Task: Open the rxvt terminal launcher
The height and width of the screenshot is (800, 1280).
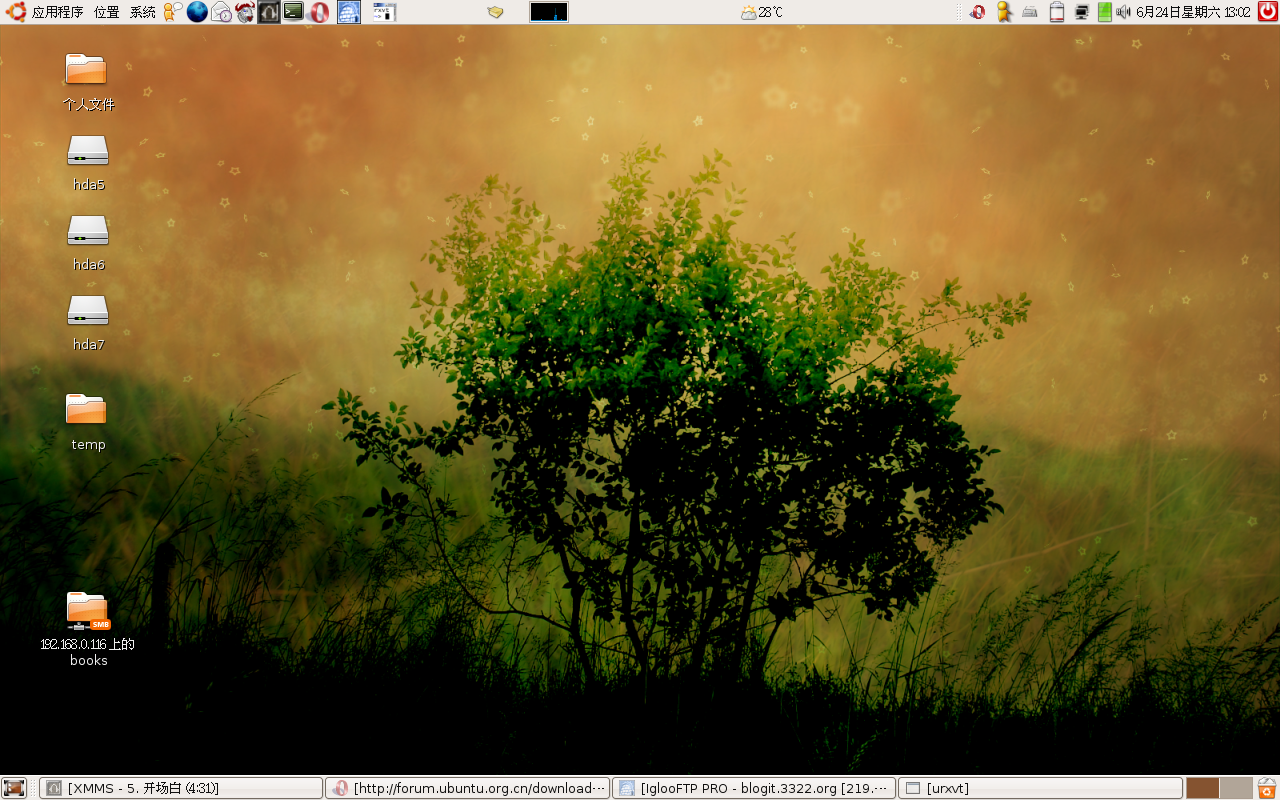Action: [384, 12]
